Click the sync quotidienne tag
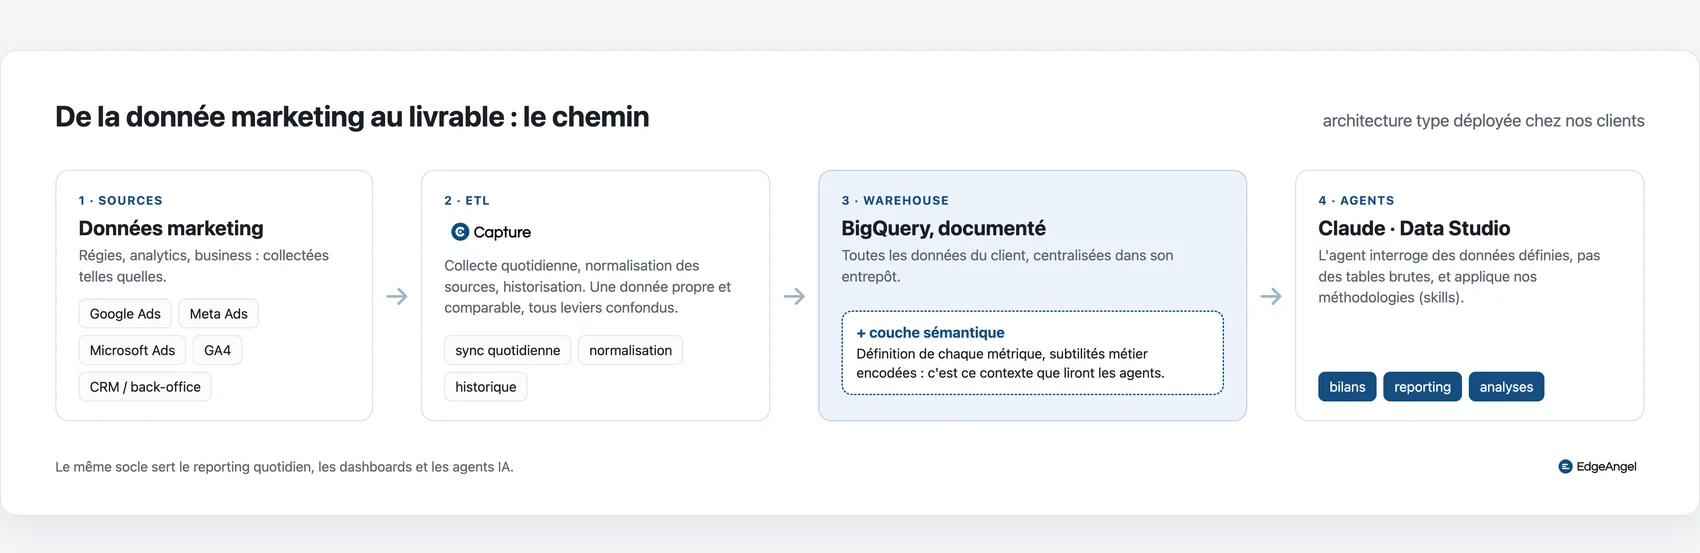Image resolution: width=1700 pixels, height=553 pixels. [x=507, y=350]
